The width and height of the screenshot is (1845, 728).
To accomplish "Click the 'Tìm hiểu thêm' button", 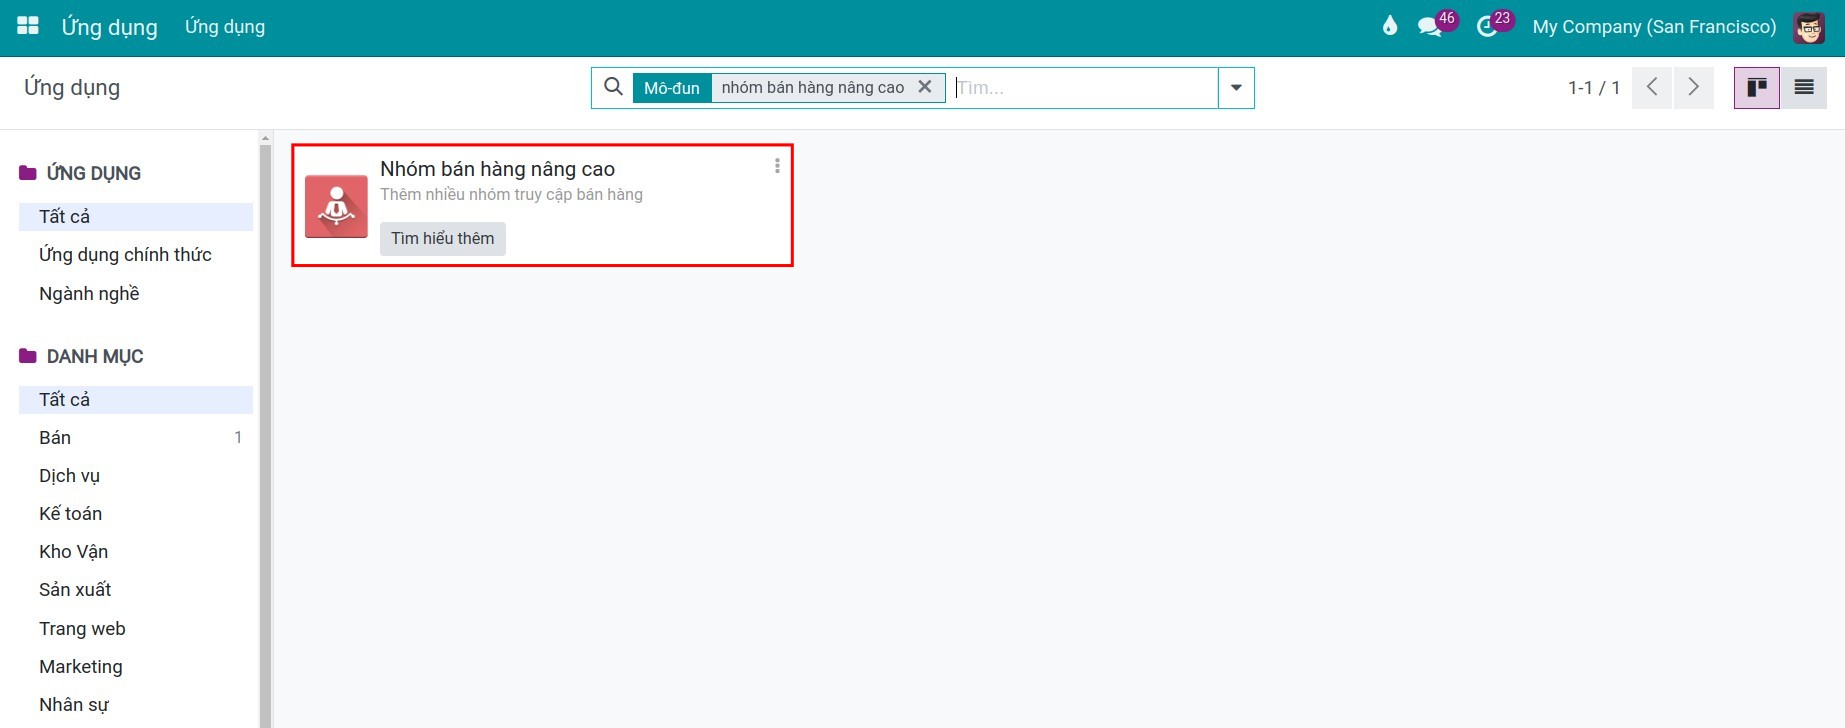I will (443, 238).
